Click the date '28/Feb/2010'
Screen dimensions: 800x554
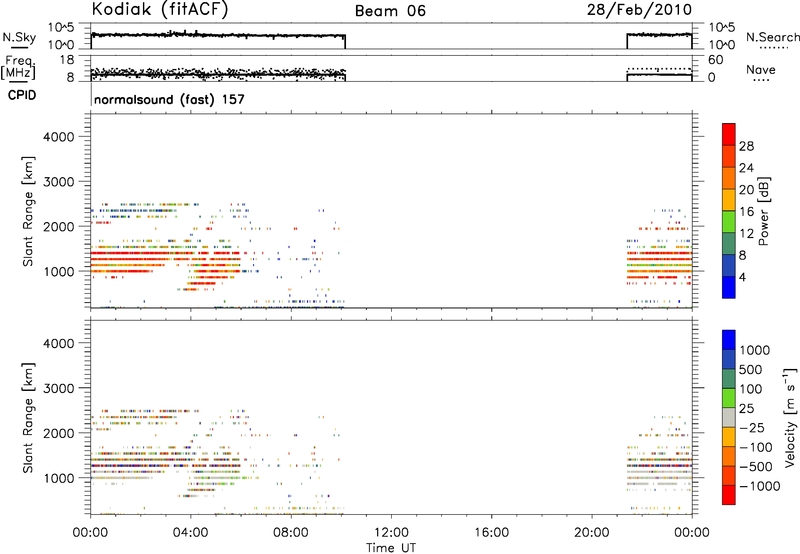point(639,9)
